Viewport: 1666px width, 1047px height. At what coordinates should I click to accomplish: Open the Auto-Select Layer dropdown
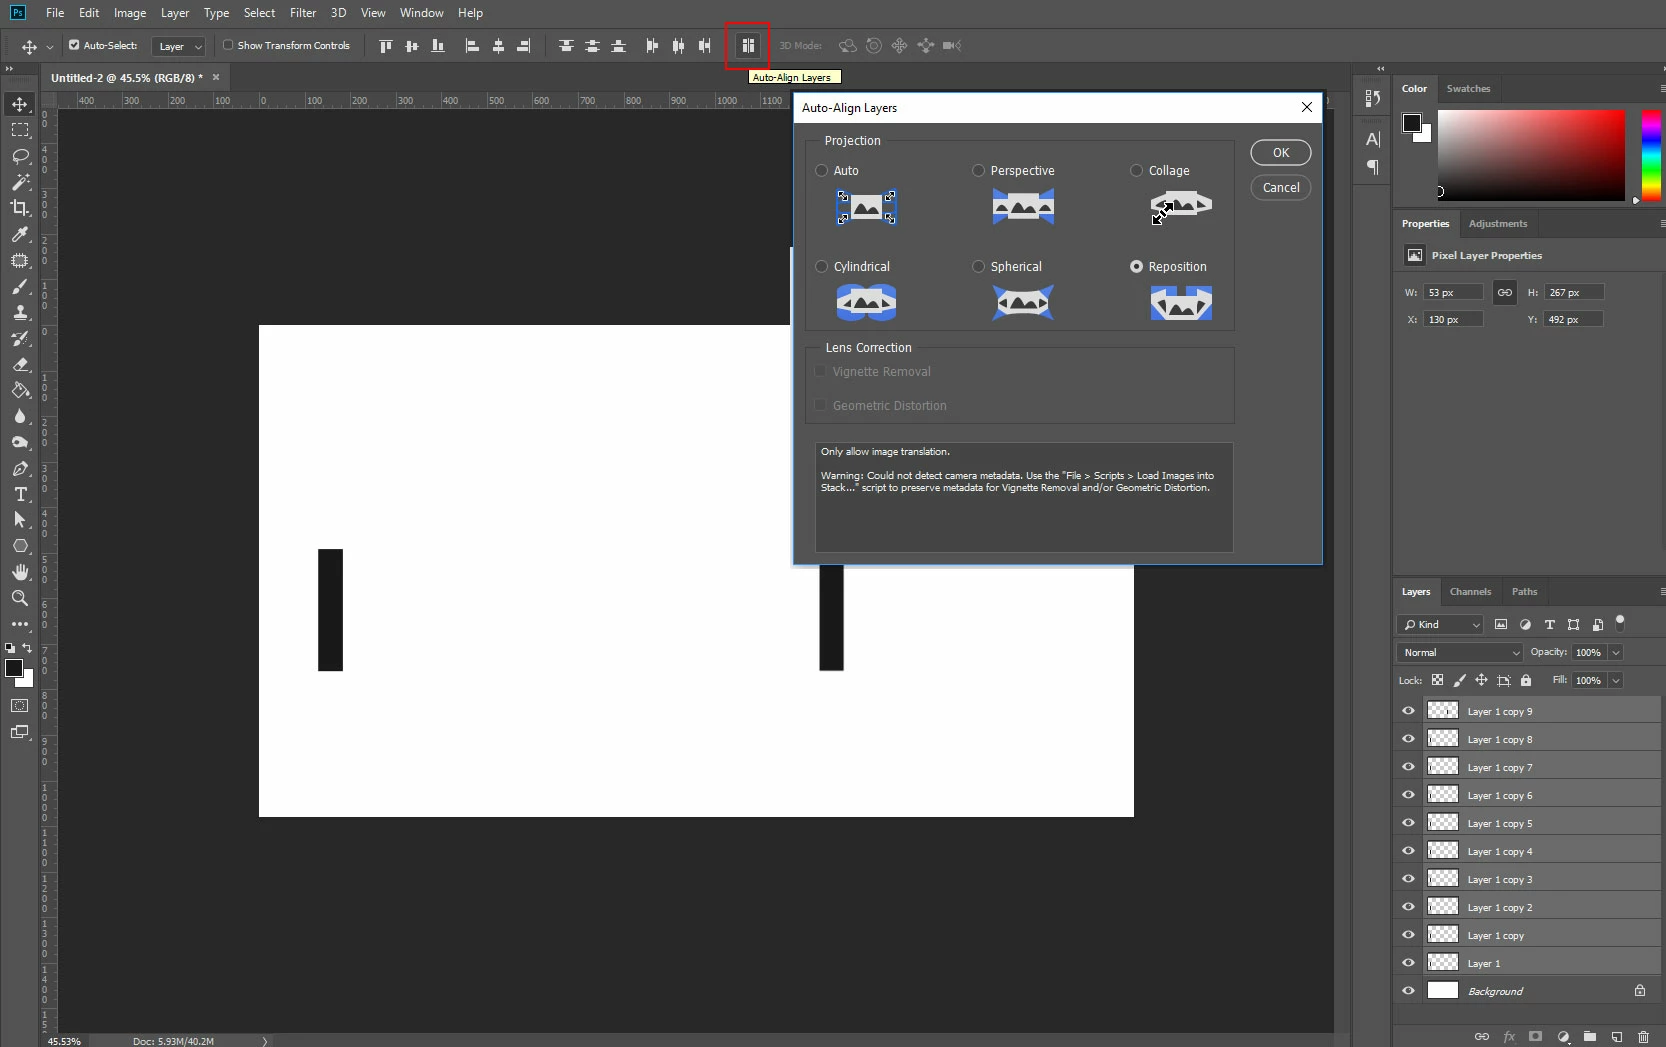(179, 46)
